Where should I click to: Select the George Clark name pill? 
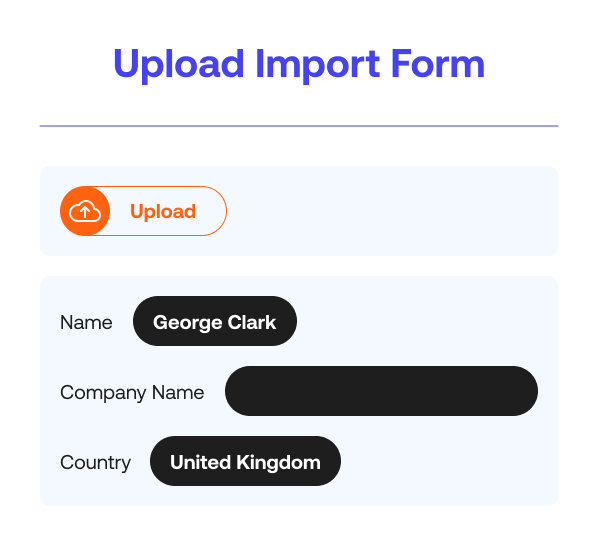click(215, 321)
